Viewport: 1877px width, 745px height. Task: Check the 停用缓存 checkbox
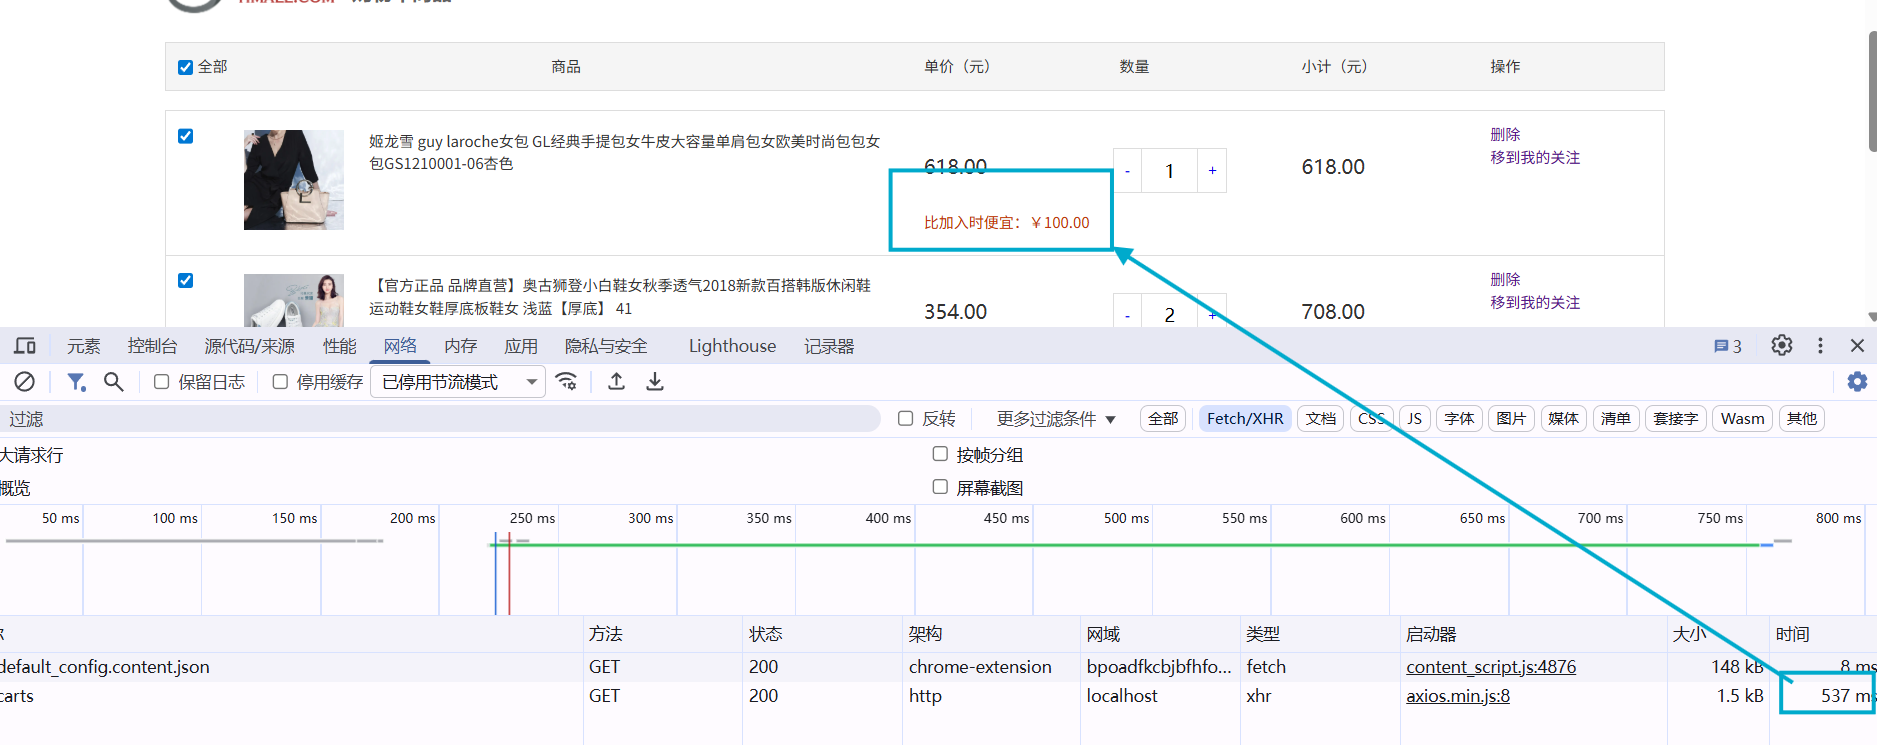coord(280,382)
